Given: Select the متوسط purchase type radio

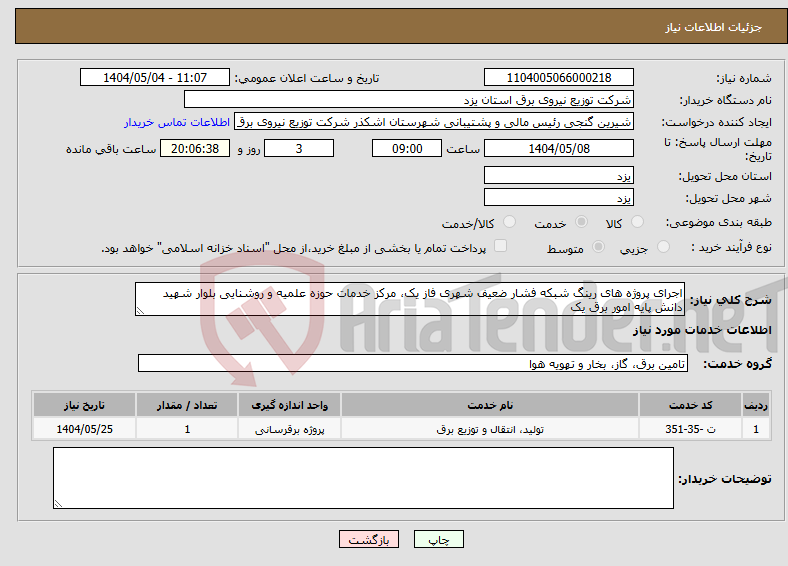Looking at the screenshot, I should (x=598, y=246).
